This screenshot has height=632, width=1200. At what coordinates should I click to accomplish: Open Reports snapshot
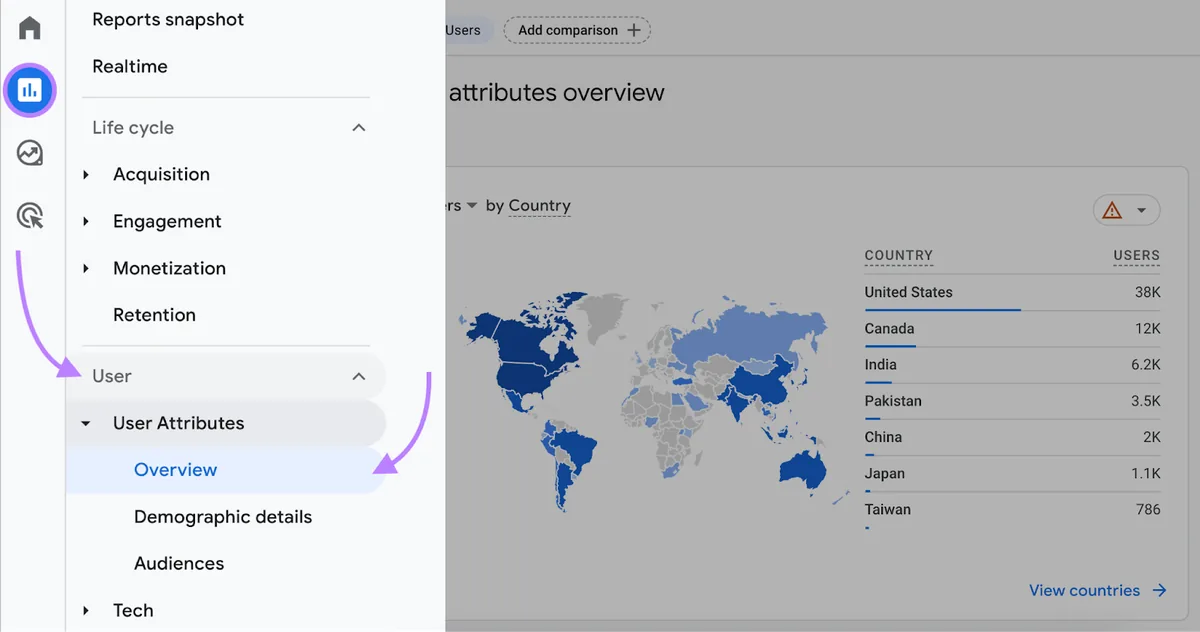coord(168,19)
